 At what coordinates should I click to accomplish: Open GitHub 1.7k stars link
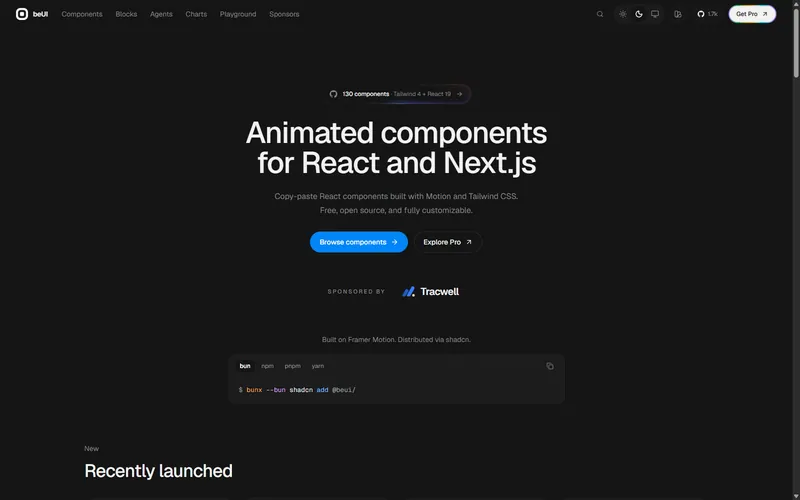(x=708, y=14)
